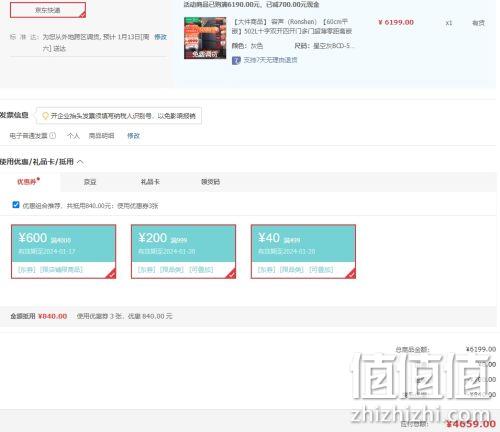Click the info icon beside 电子普通发票
This screenshot has height=432, width=500.
(53, 136)
